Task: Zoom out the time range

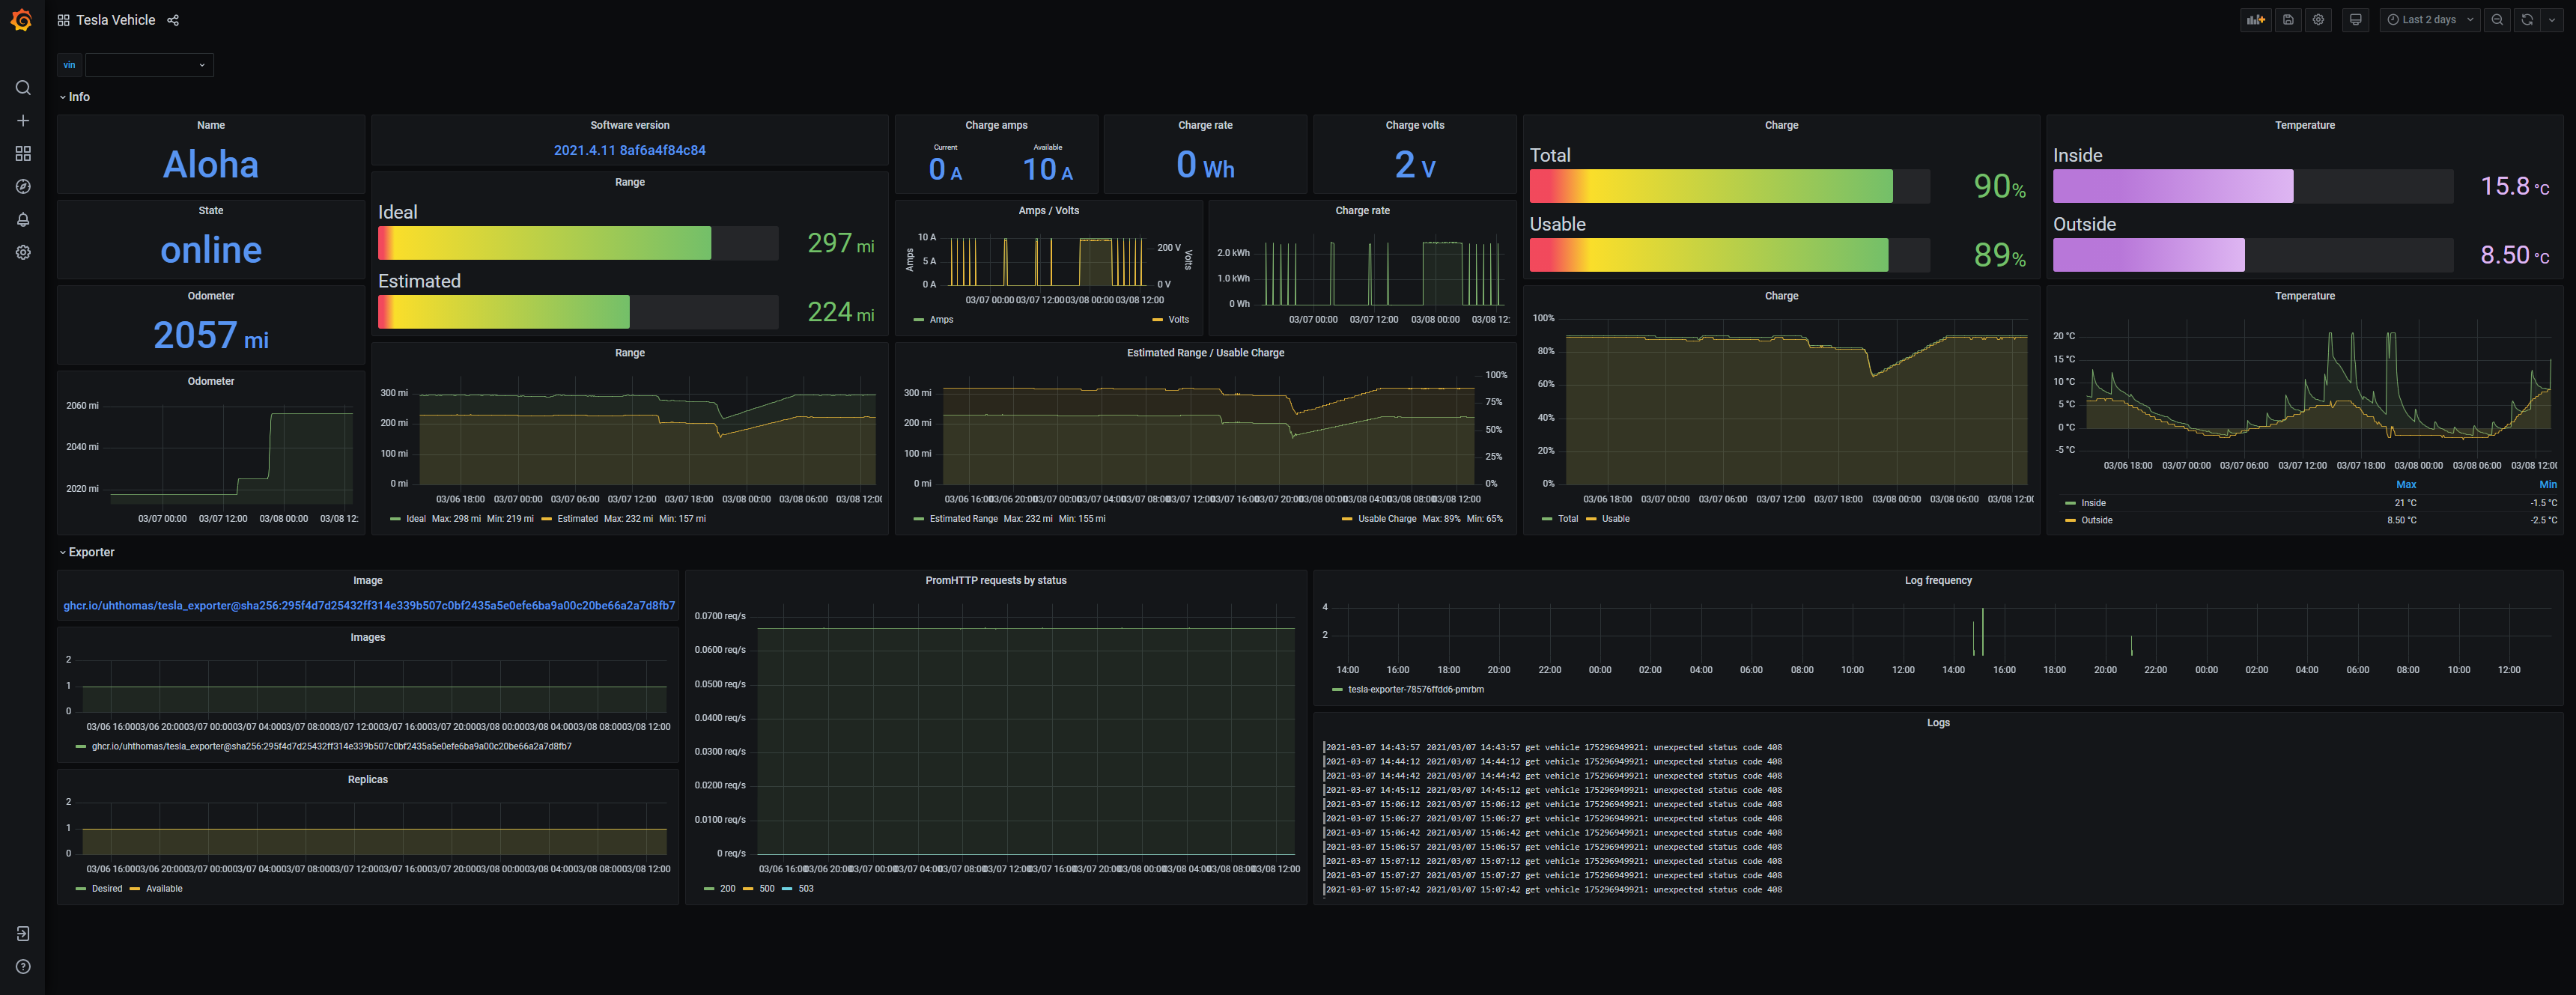Action: click(x=2497, y=20)
